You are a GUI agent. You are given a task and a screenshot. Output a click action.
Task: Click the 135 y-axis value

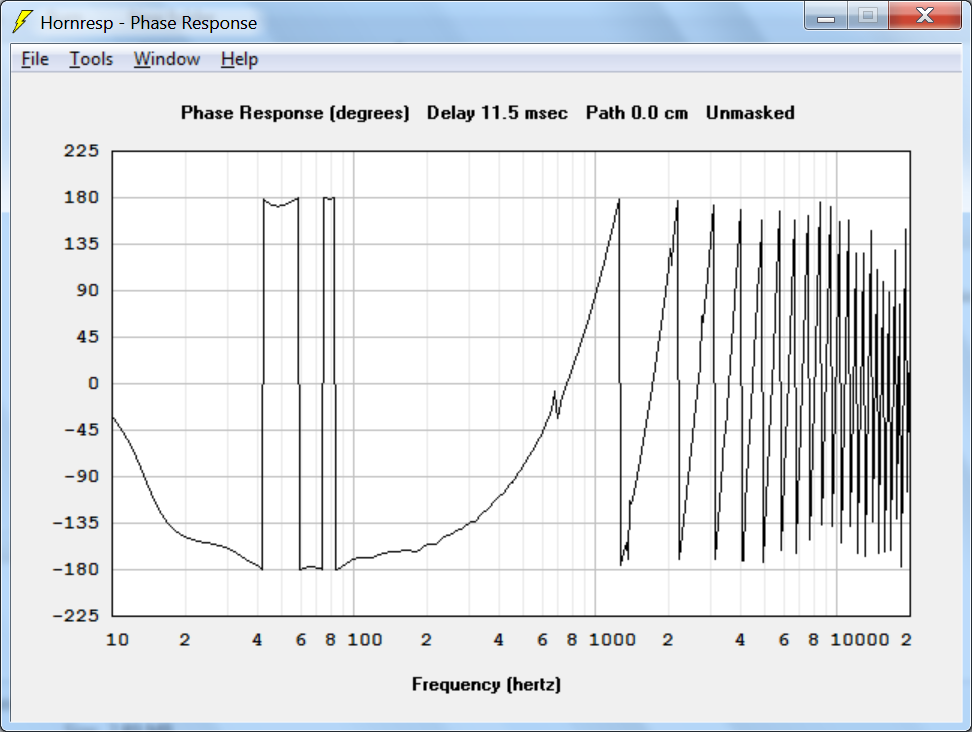click(x=81, y=244)
